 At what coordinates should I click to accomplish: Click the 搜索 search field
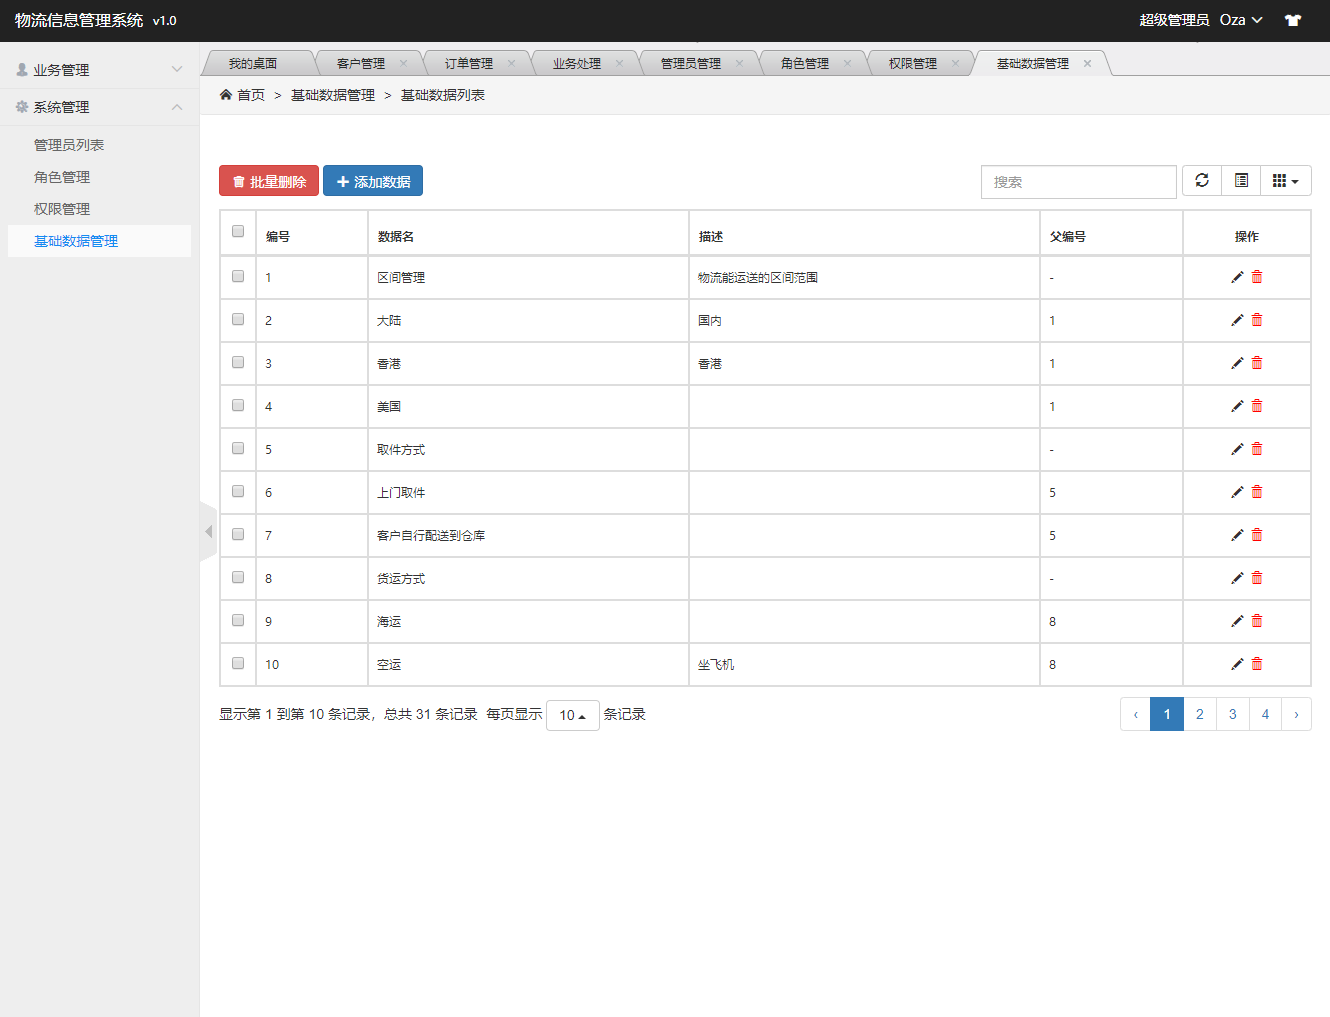(1078, 182)
